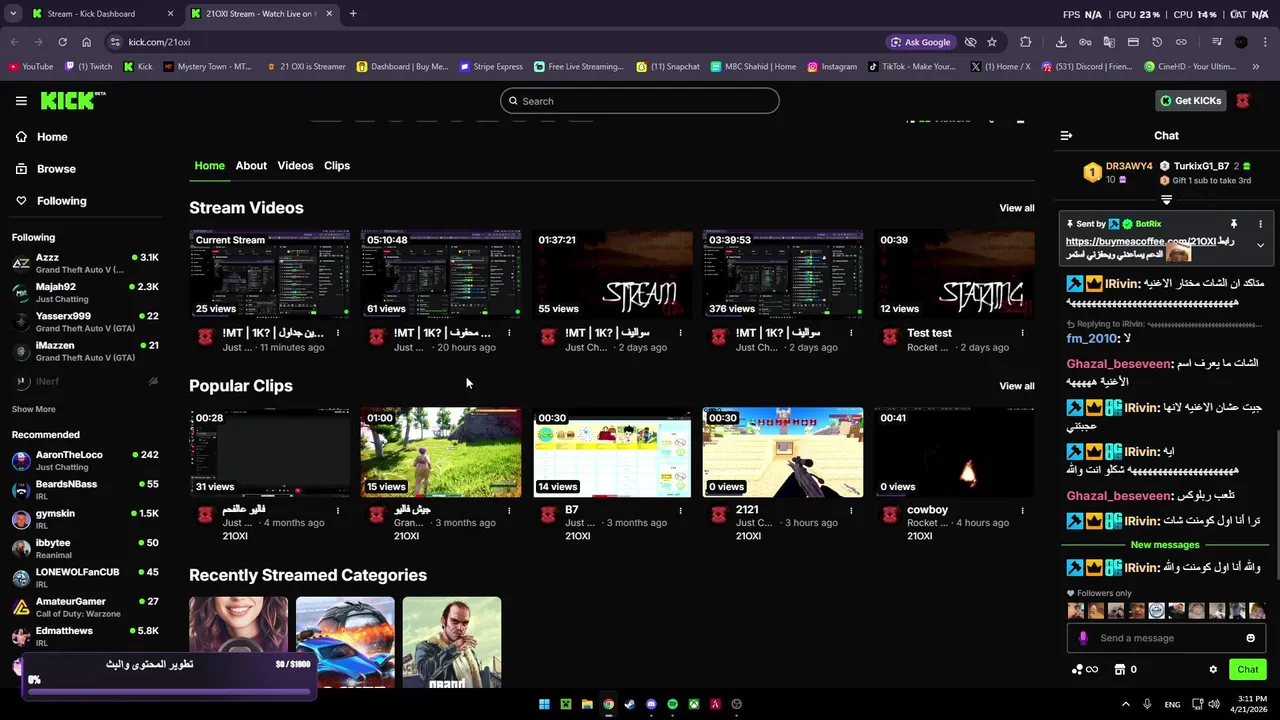Open the tab search dropdown in Chrome
This screenshot has height=720, width=1280.
click(13, 14)
